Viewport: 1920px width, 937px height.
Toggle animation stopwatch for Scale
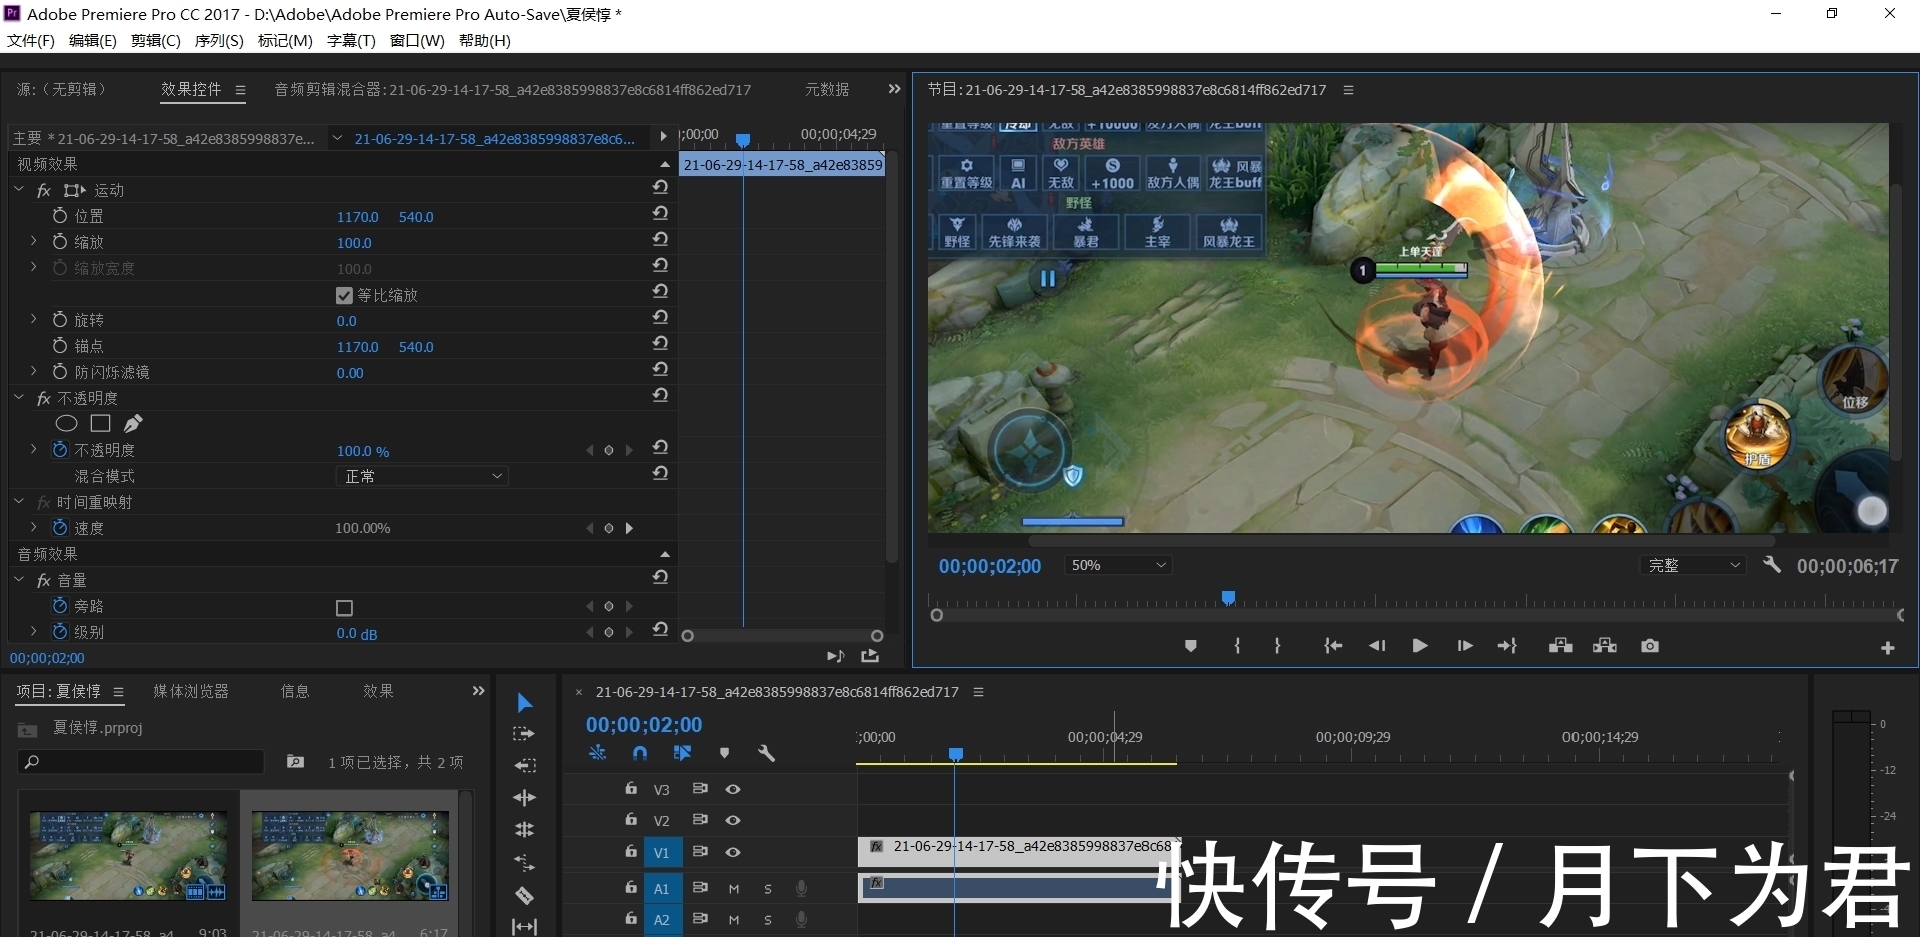click(59, 241)
